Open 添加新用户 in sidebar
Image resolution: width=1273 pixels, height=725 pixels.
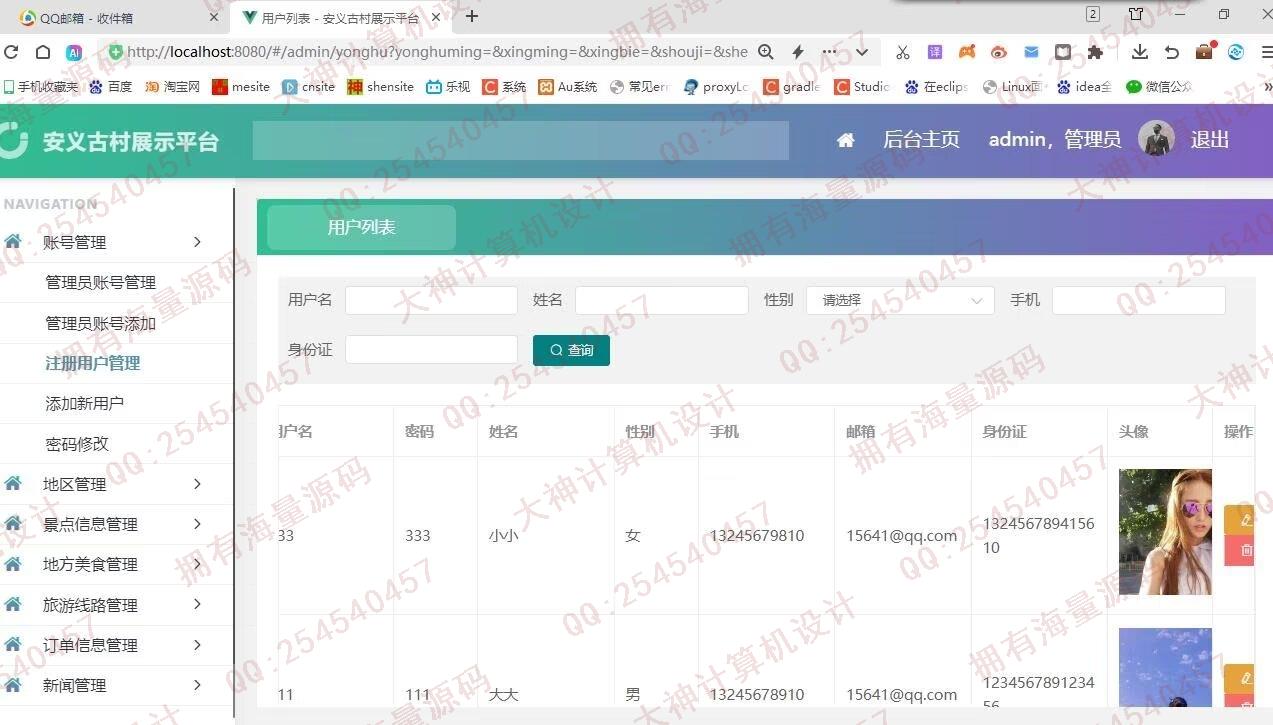point(85,403)
